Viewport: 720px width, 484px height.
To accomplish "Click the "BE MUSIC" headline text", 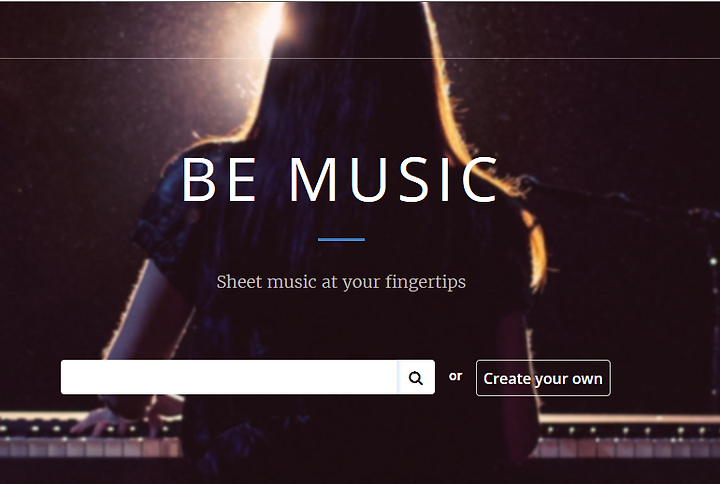I will click(340, 180).
